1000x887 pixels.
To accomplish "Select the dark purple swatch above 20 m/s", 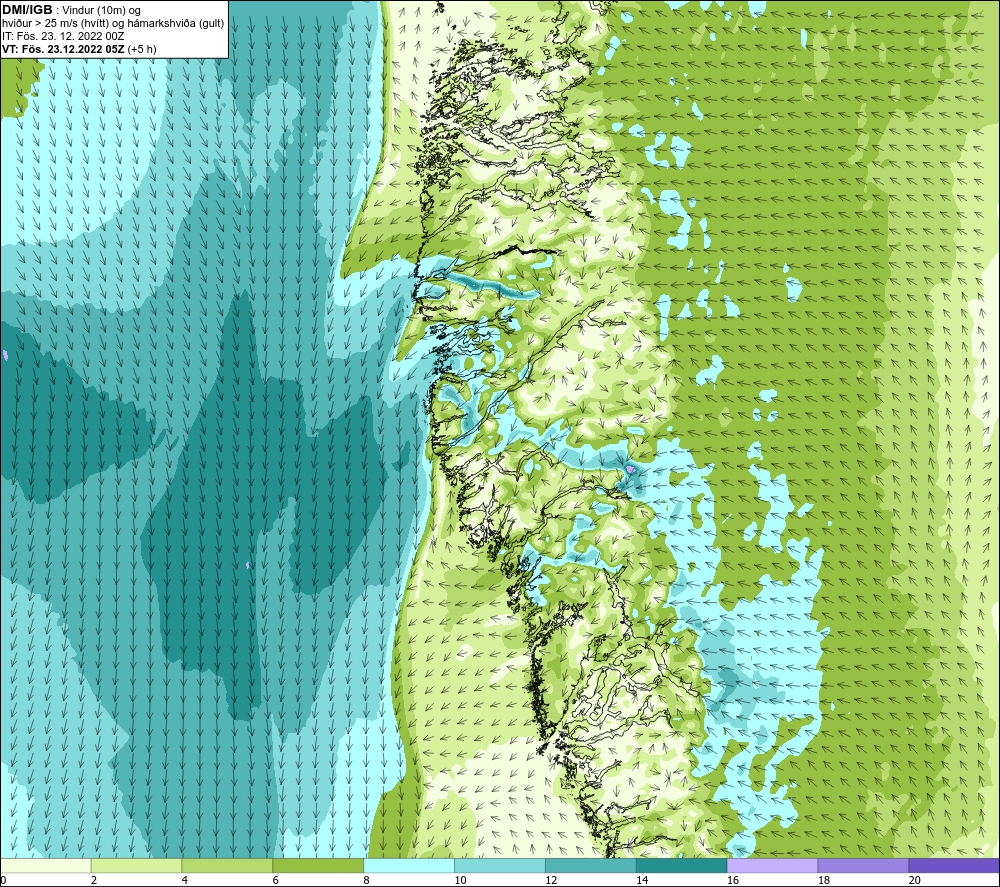I will (954, 866).
